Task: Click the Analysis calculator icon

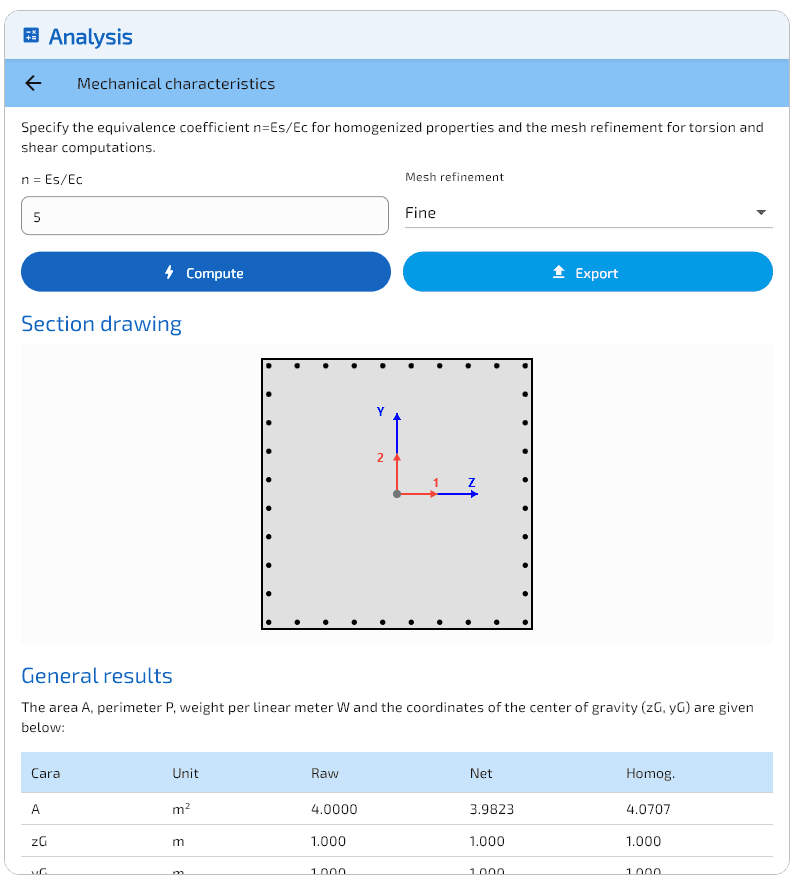Action: (x=31, y=36)
